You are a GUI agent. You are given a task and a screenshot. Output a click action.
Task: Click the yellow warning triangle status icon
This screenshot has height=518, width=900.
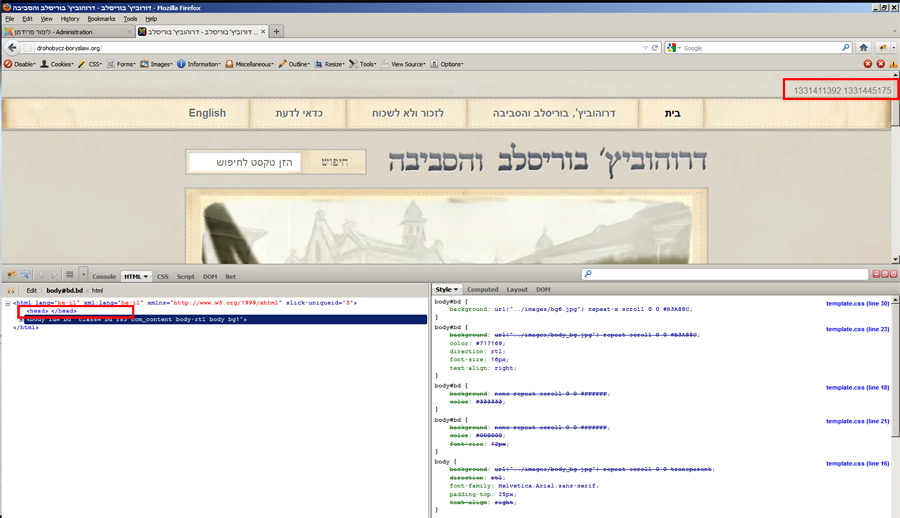pos(893,64)
